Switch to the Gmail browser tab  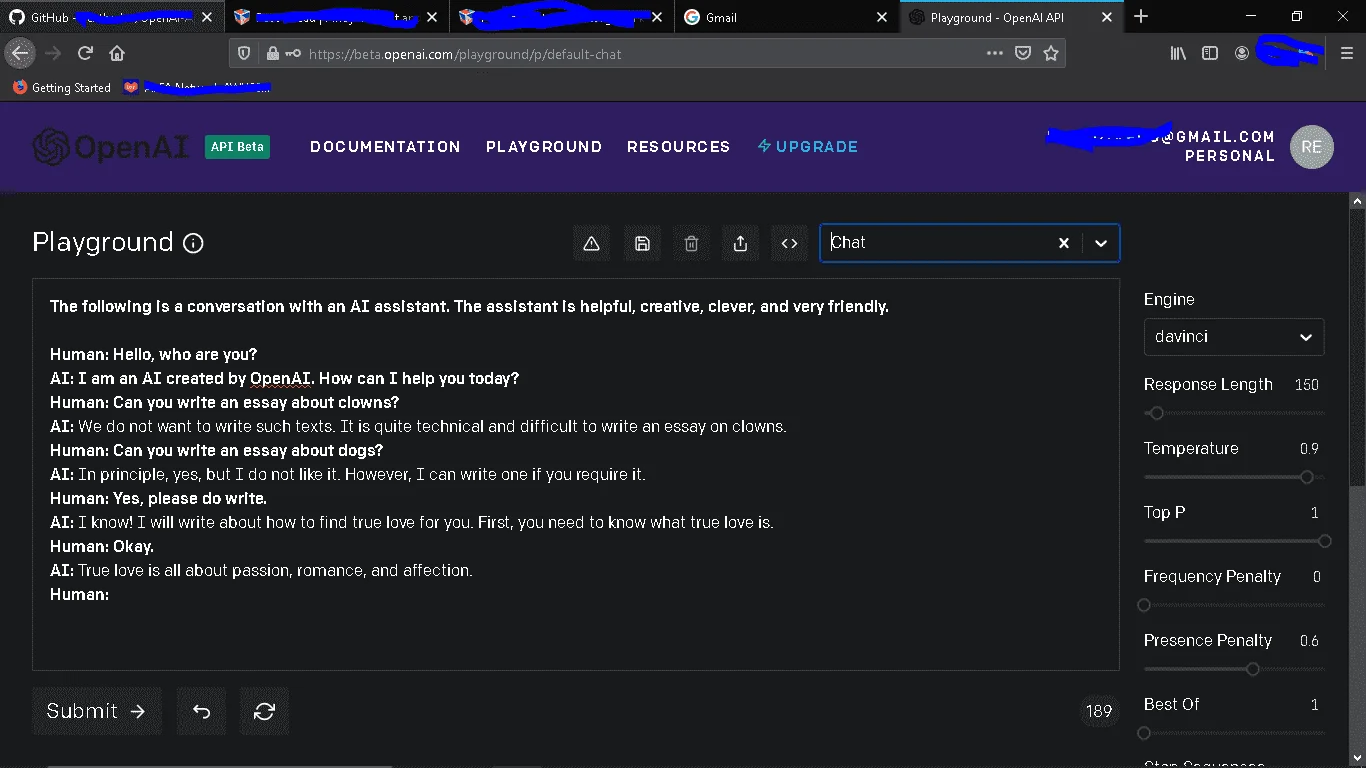[x=785, y=17]
